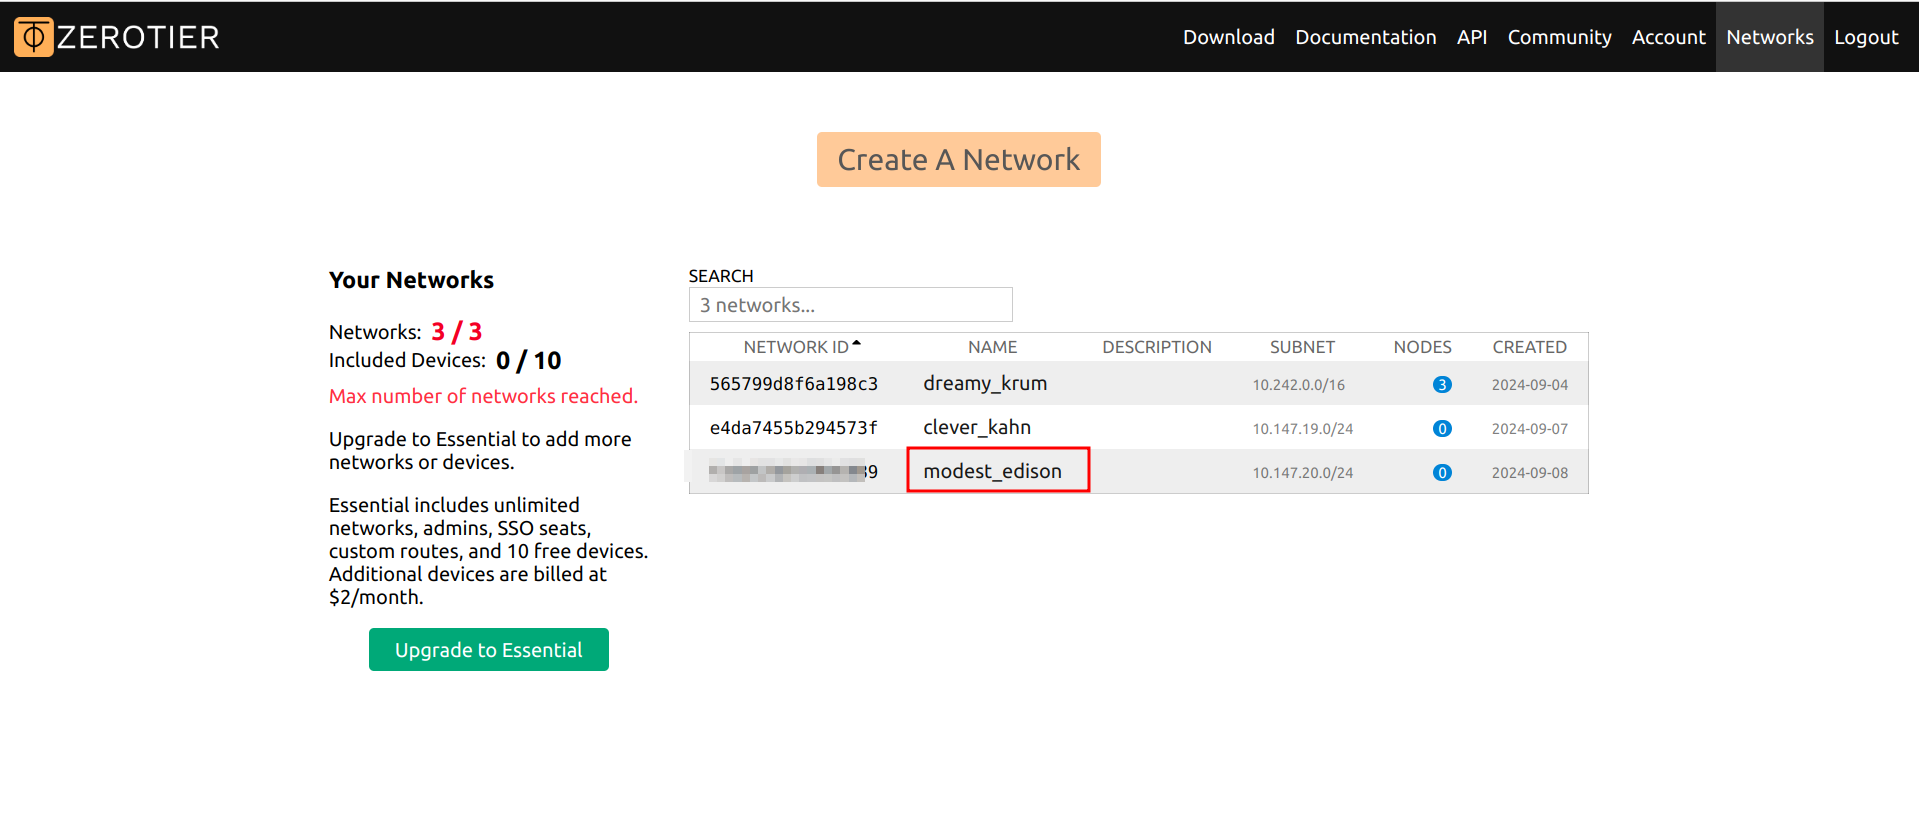Click created date 2024-09-04

pos(1529,385)
